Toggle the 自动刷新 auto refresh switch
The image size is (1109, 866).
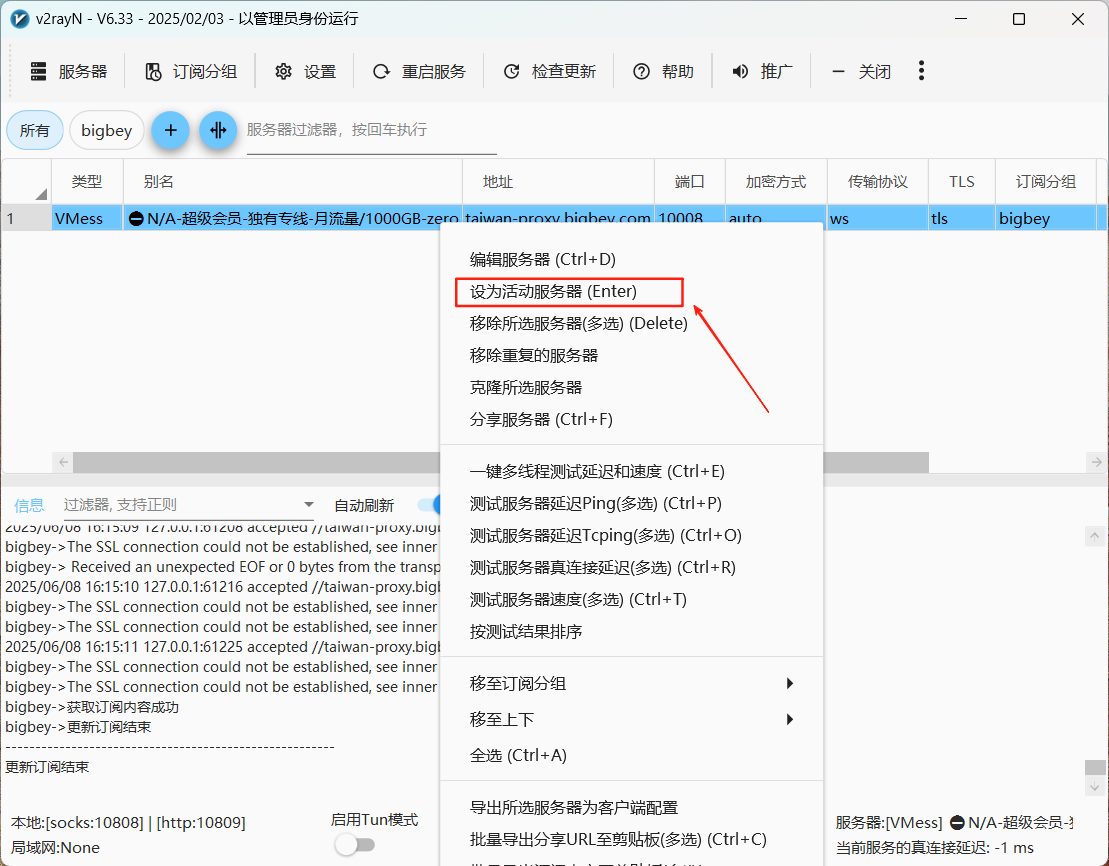click(x=428, y=505)
